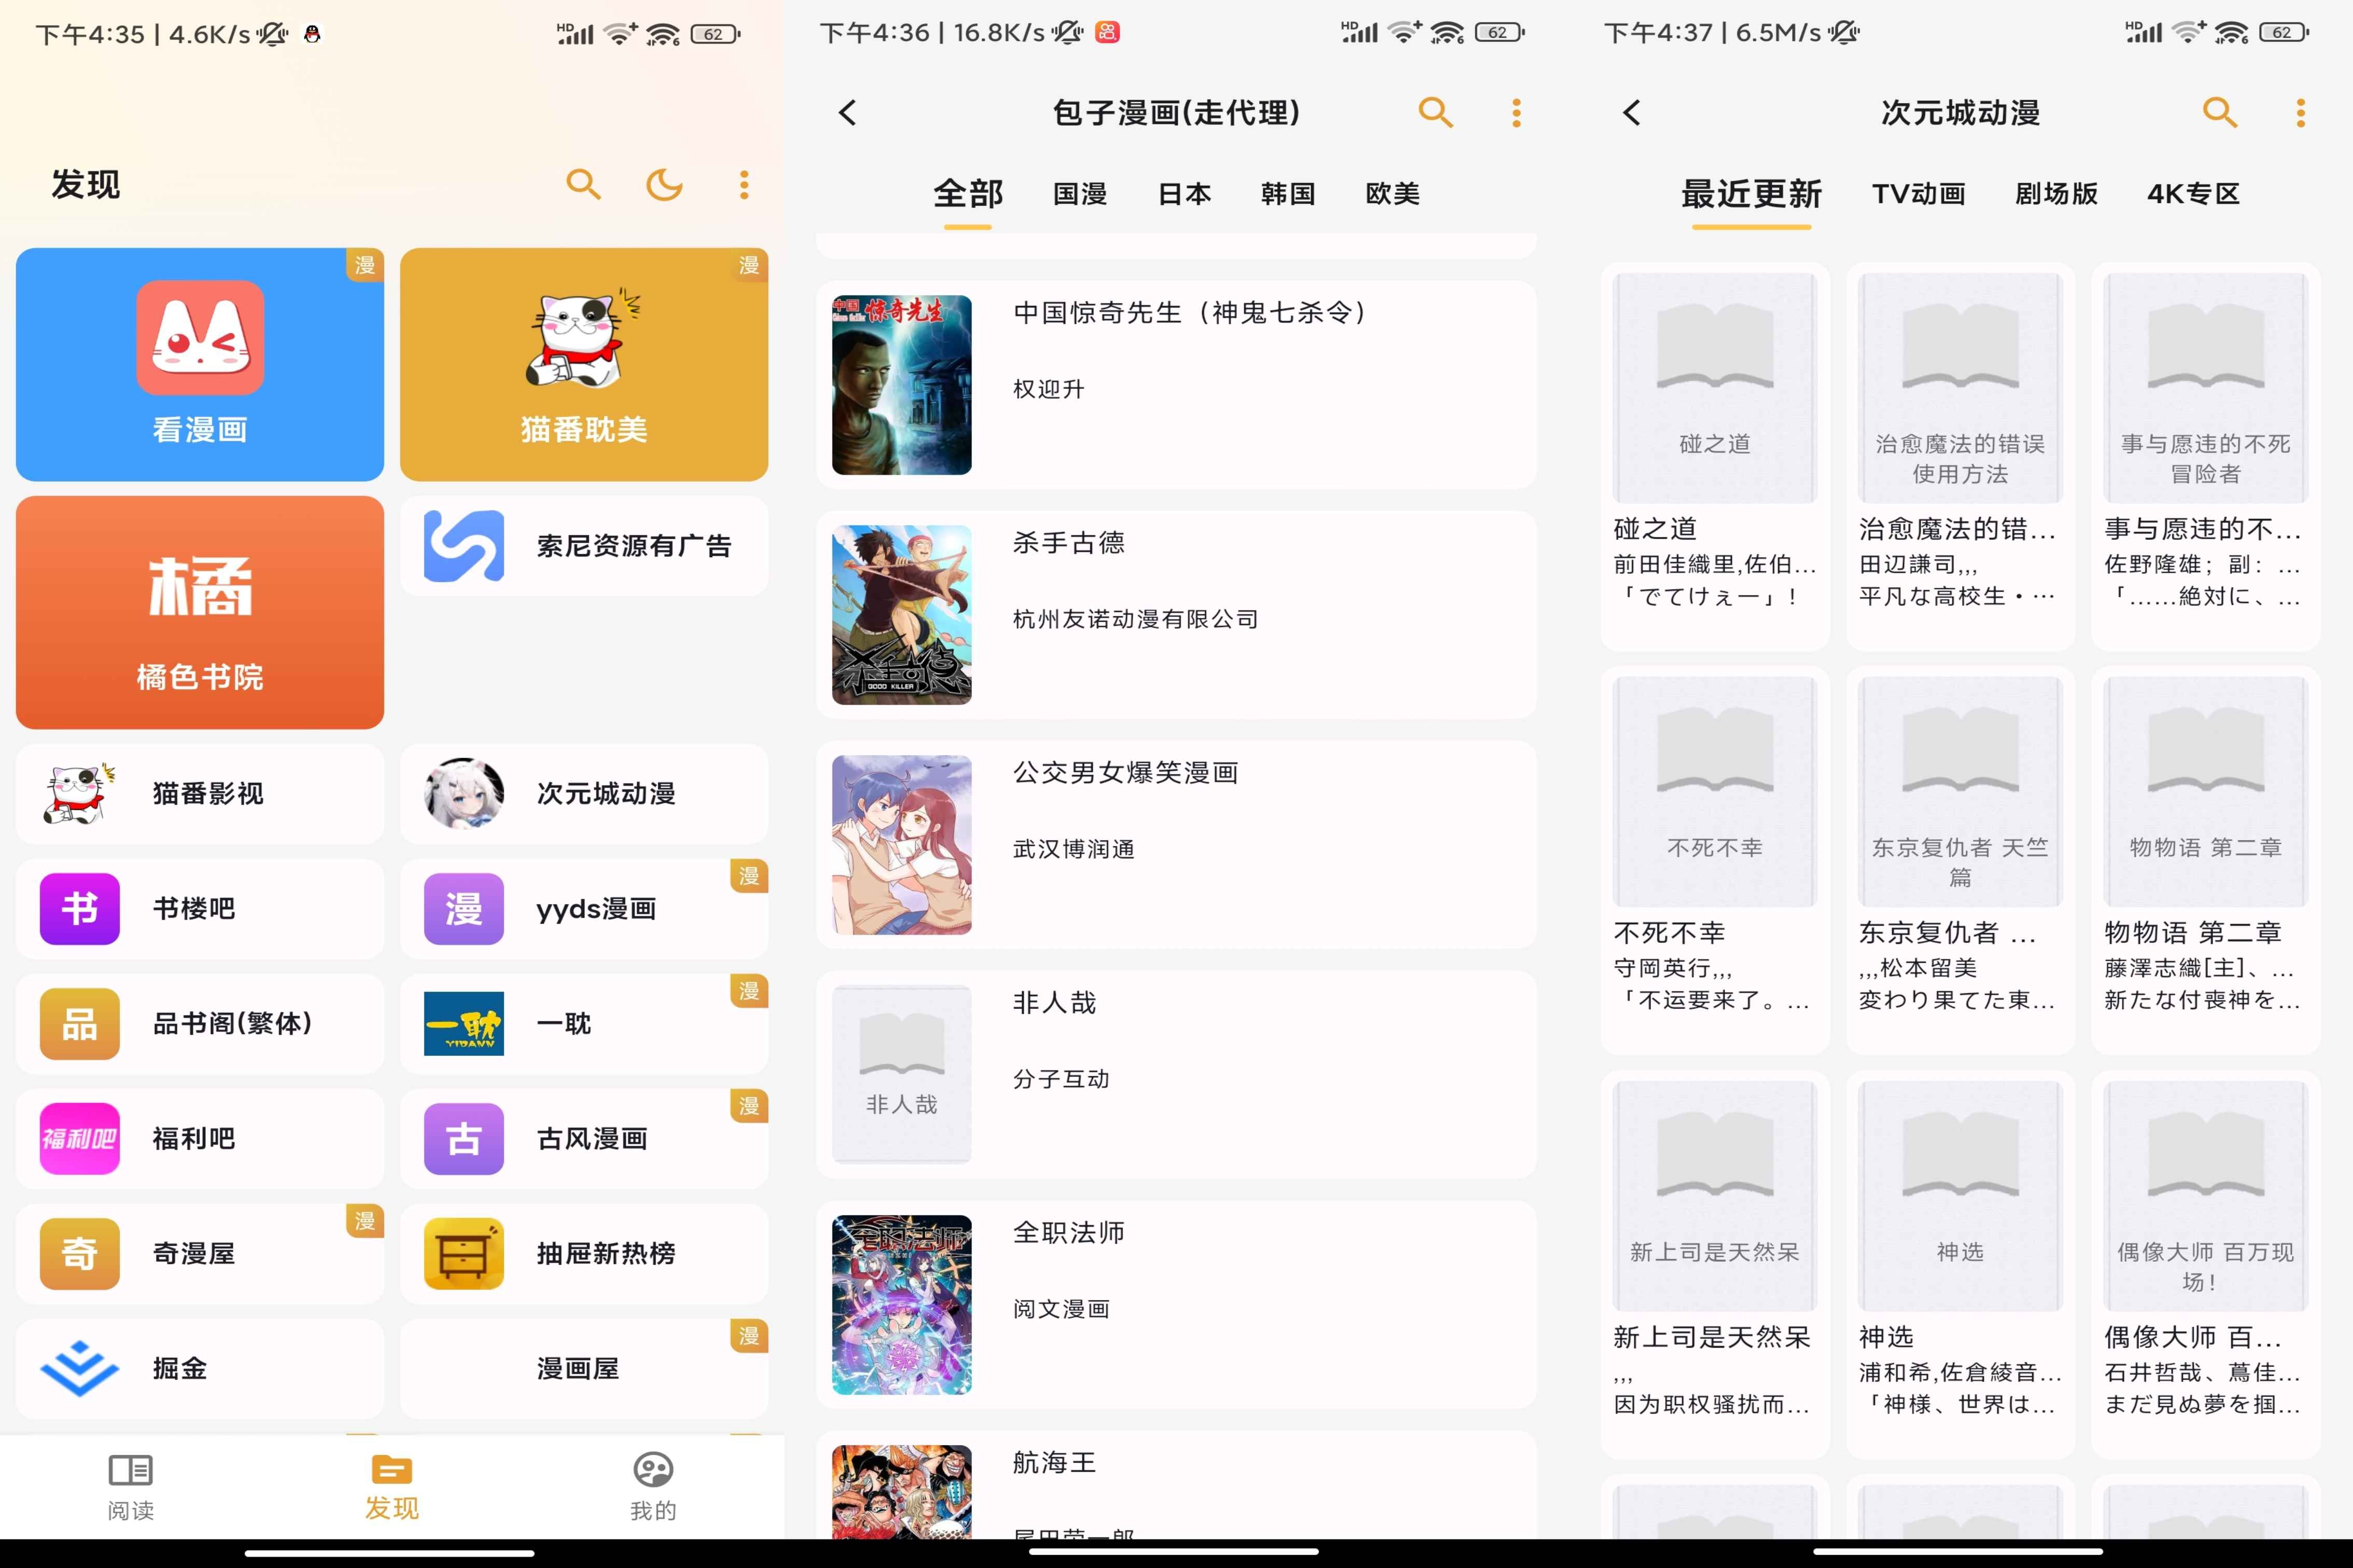Toggle dark mode with the moon icon
Viewport: 2353px width, 1568px height.
pyautogui.click(x=665, y=185)
